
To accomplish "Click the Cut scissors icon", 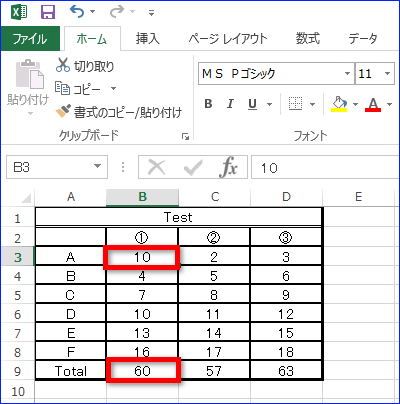I will click(x=63, y=65).
